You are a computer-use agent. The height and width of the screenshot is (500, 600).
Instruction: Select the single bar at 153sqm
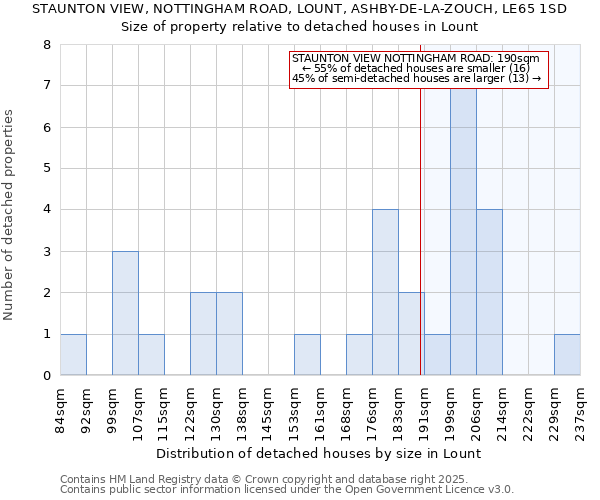coord(307,355)
